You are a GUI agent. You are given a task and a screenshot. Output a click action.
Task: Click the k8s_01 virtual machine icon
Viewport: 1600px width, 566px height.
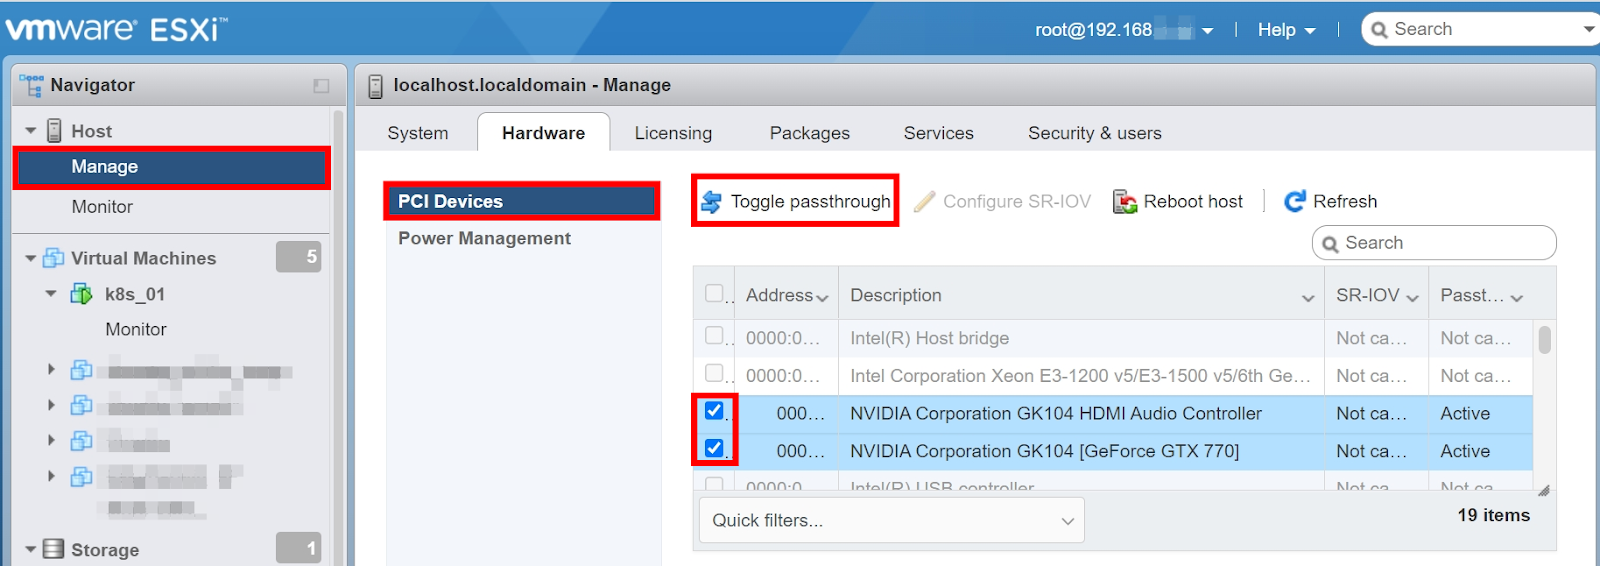coord(81,294)
